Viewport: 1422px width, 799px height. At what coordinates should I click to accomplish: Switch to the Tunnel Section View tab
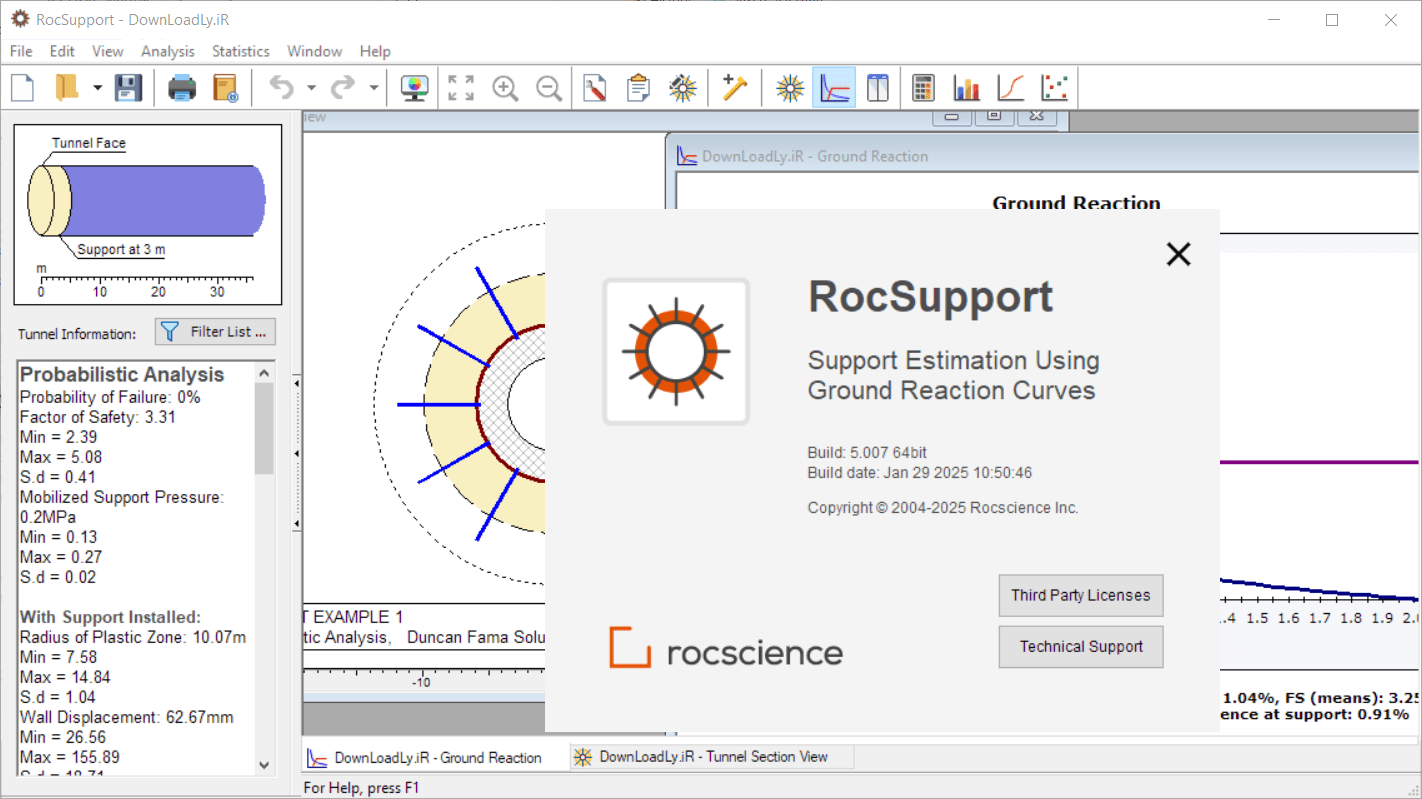click(711, 756)
